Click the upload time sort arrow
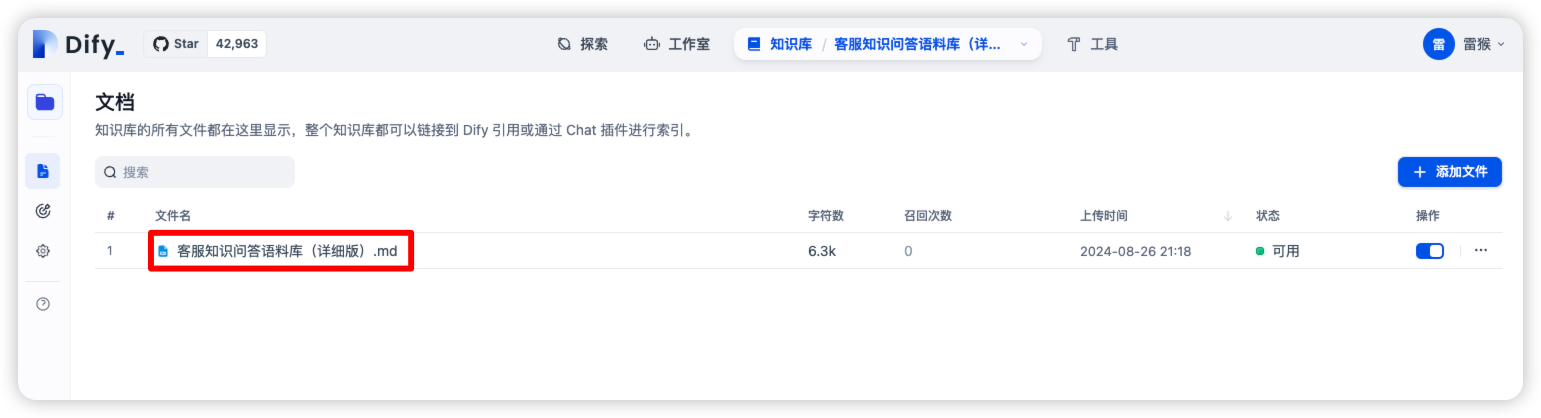1541x418 pixels. pyautogui.click(x=1228, y=216)
